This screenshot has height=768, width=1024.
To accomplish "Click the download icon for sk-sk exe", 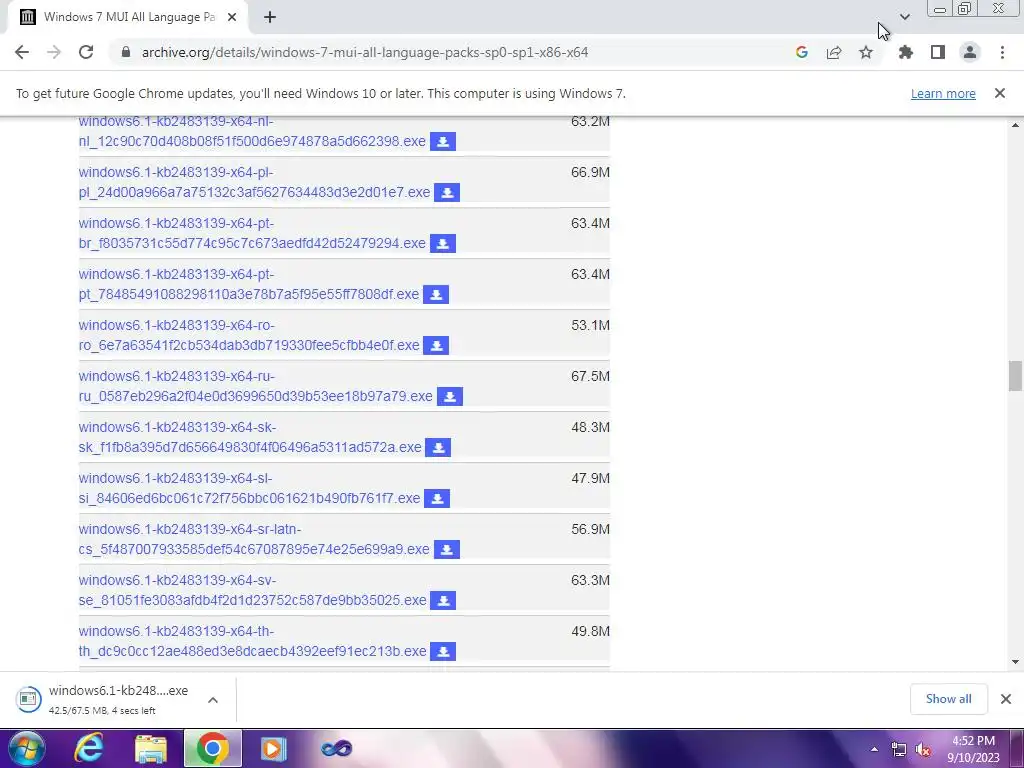I will (x=438, y=447).
